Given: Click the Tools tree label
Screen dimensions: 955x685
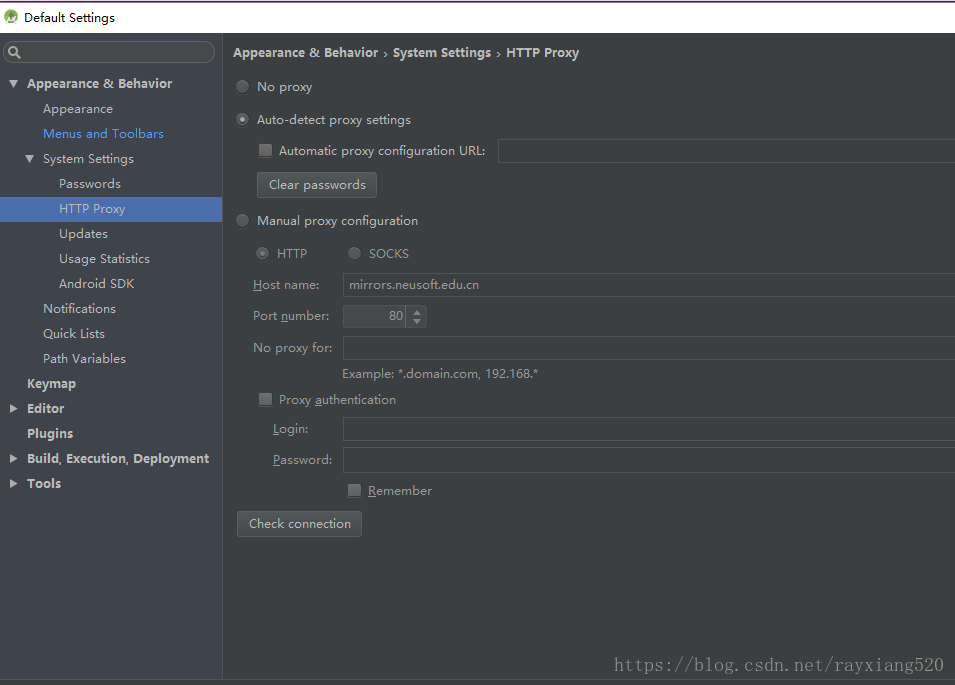Looking at the screenshot, I should click(x=44, y=483).
